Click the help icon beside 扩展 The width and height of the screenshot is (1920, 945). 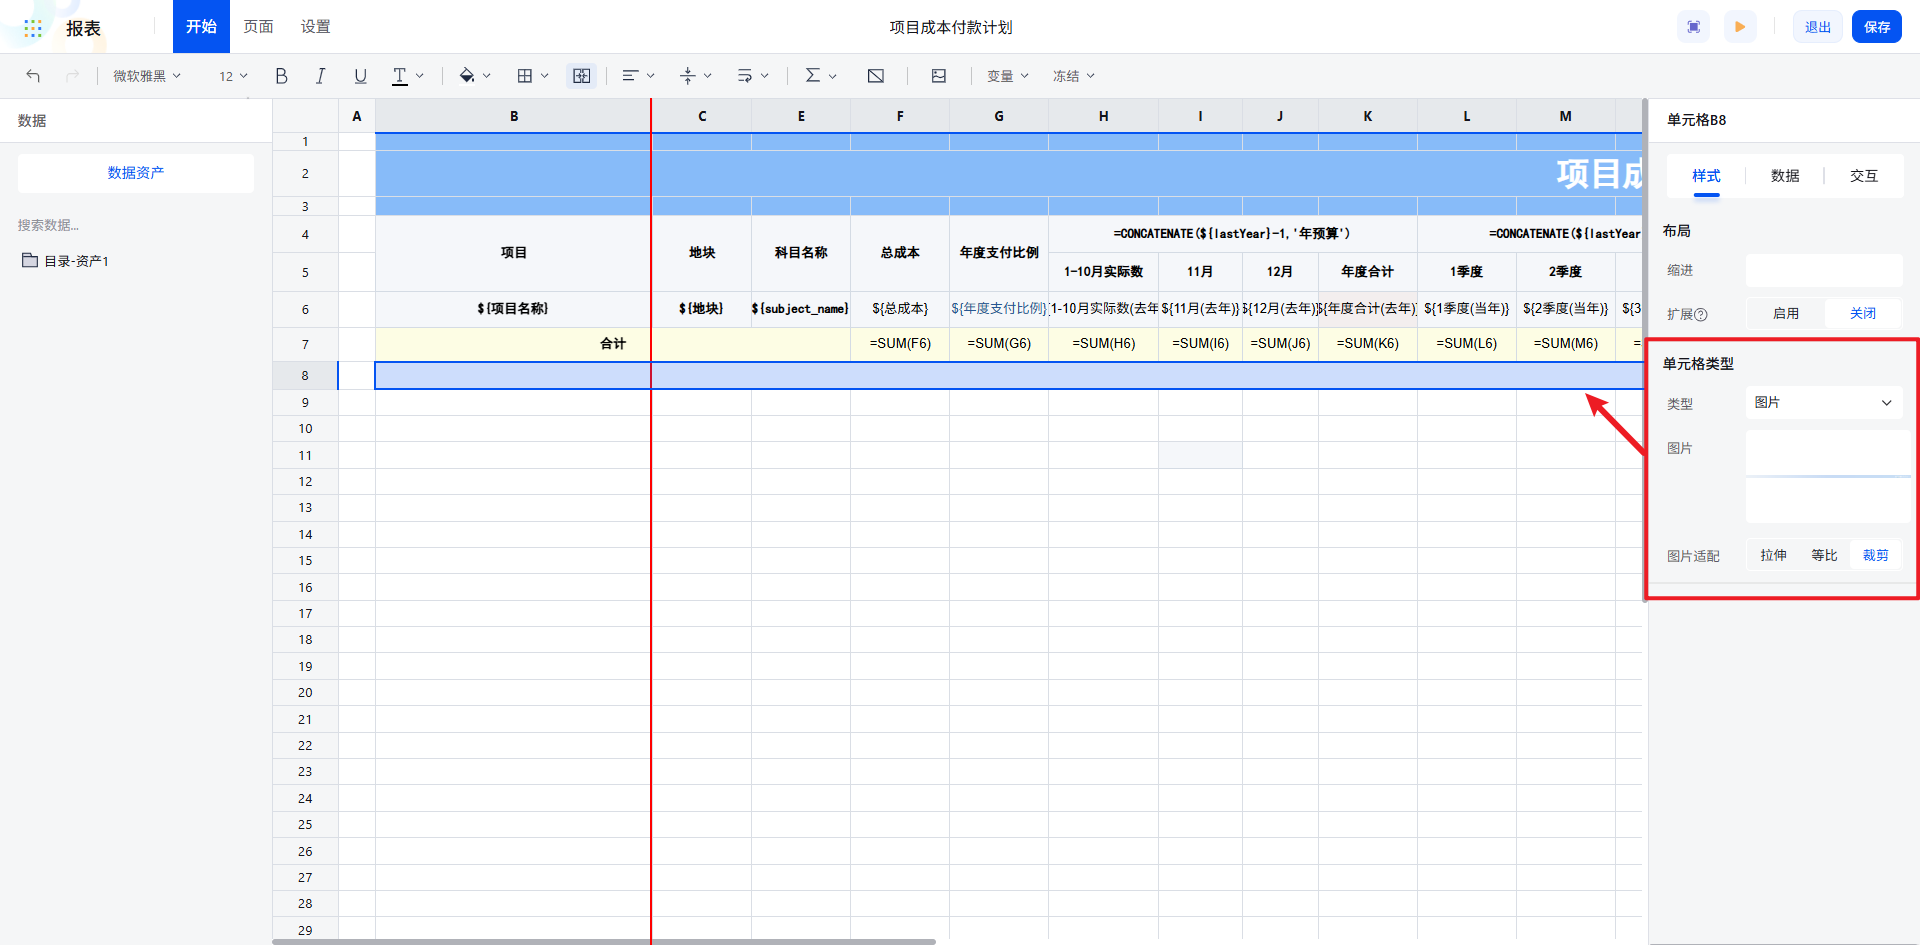(x=1701, y=315)
